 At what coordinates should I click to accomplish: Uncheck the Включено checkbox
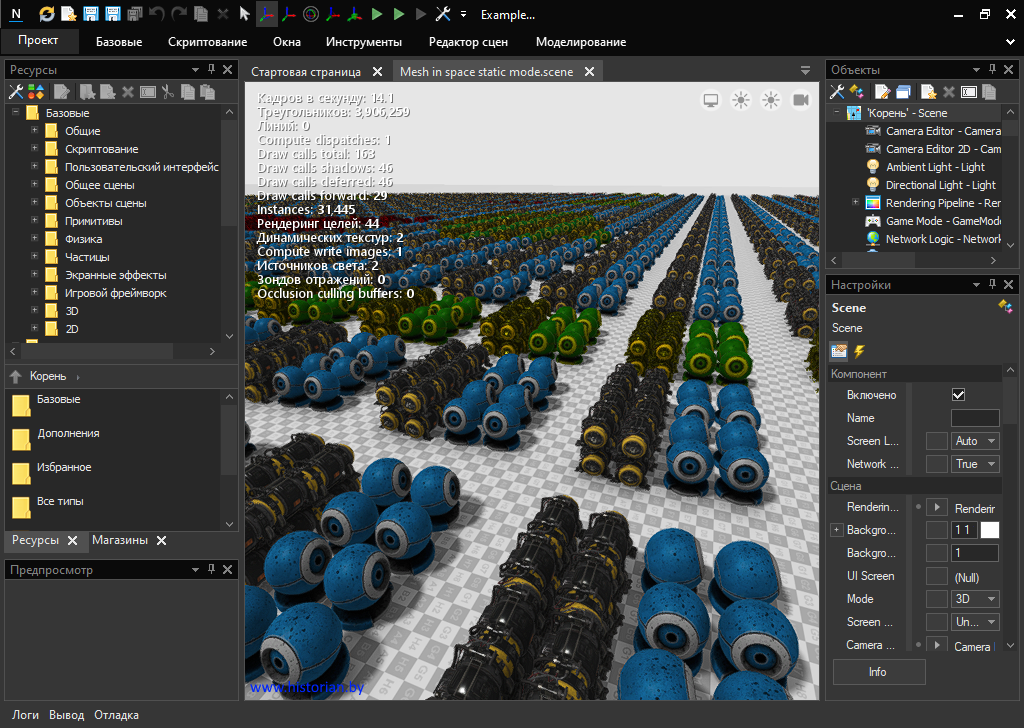(x=958, y=395)
